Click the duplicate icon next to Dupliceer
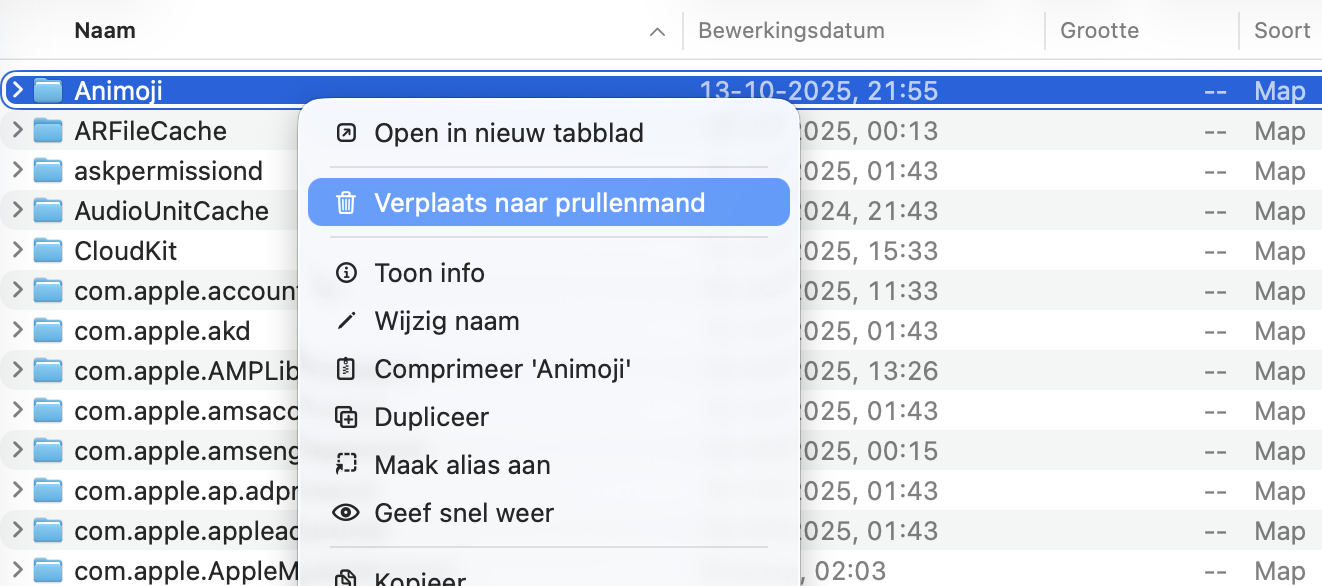This screenshot has width=1322, height=586. tap(345, 416)
